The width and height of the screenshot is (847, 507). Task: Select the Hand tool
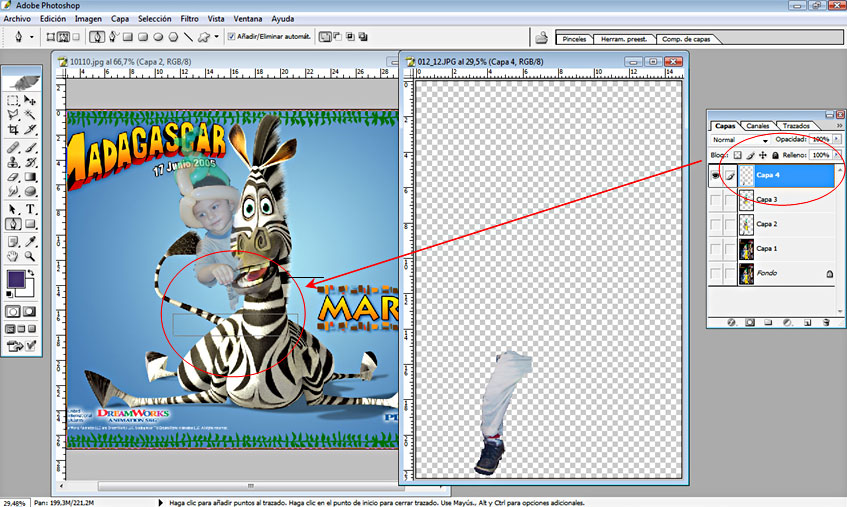(12, 256)
